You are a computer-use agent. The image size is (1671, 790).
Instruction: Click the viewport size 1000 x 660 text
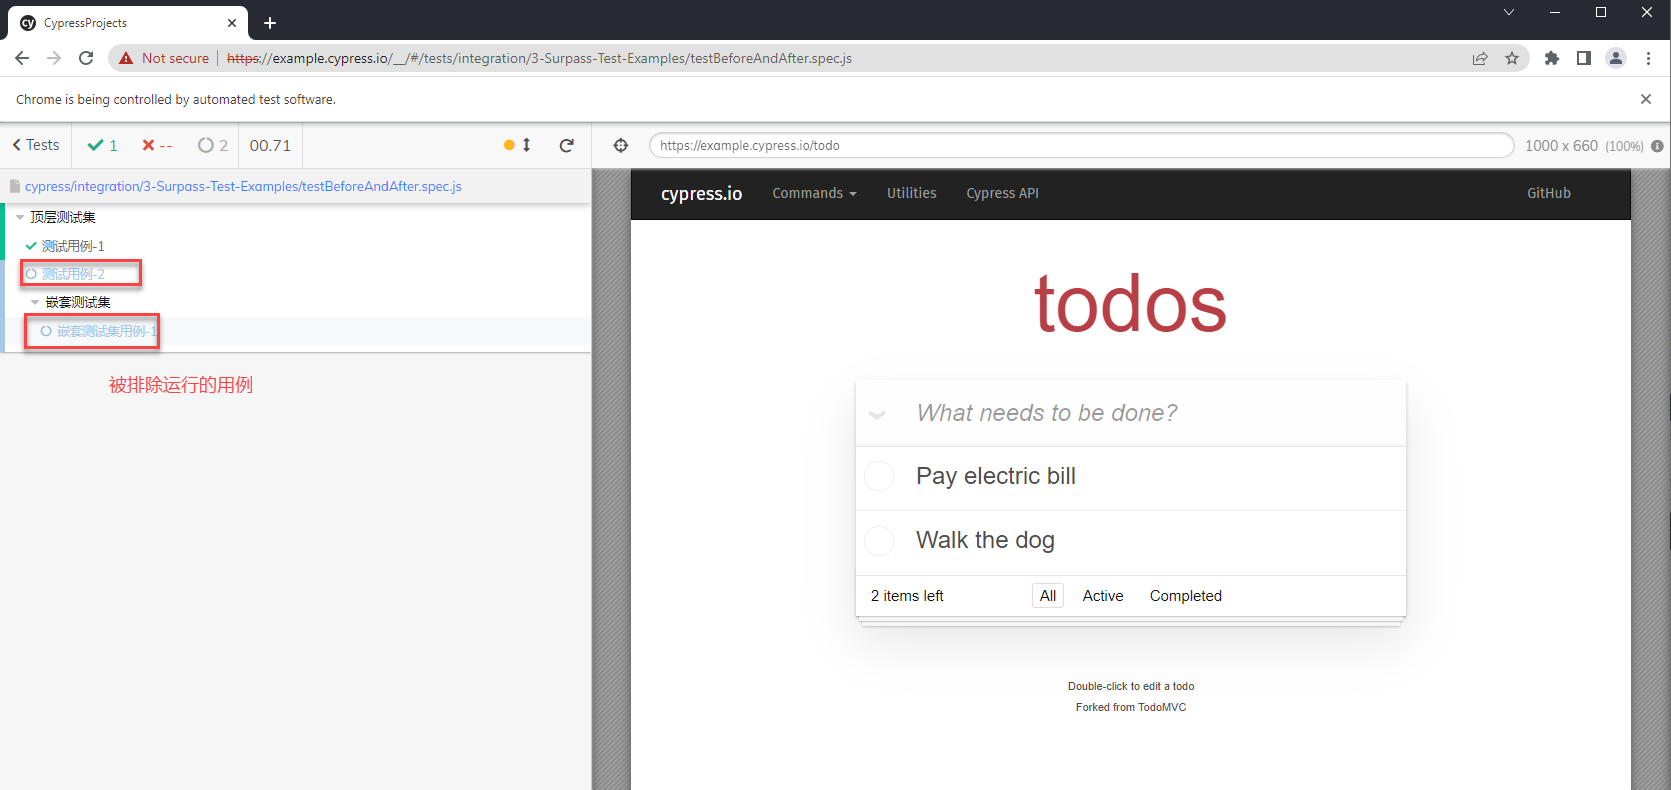(x=1561, y=146)
